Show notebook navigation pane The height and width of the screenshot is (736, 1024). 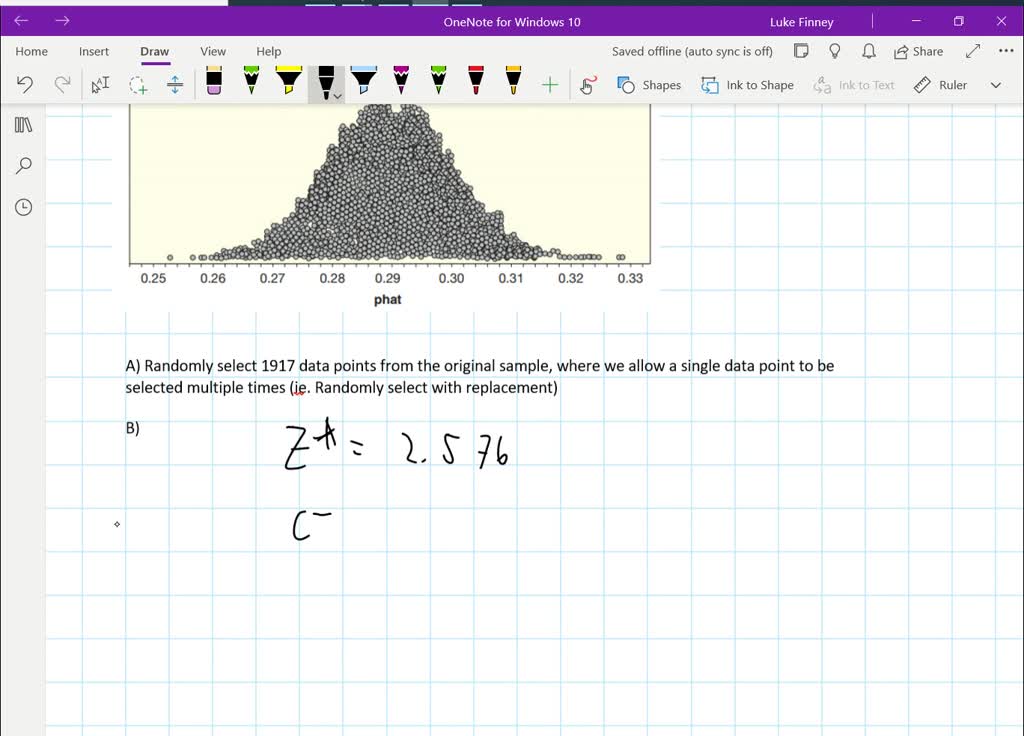pos(24,124)
